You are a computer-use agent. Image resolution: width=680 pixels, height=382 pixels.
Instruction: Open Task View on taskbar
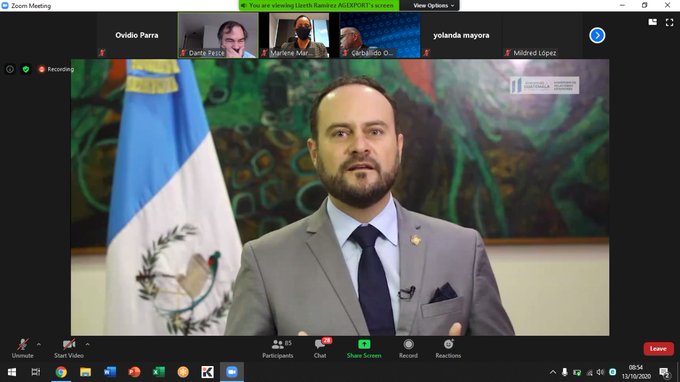click(x=36, y=372)
